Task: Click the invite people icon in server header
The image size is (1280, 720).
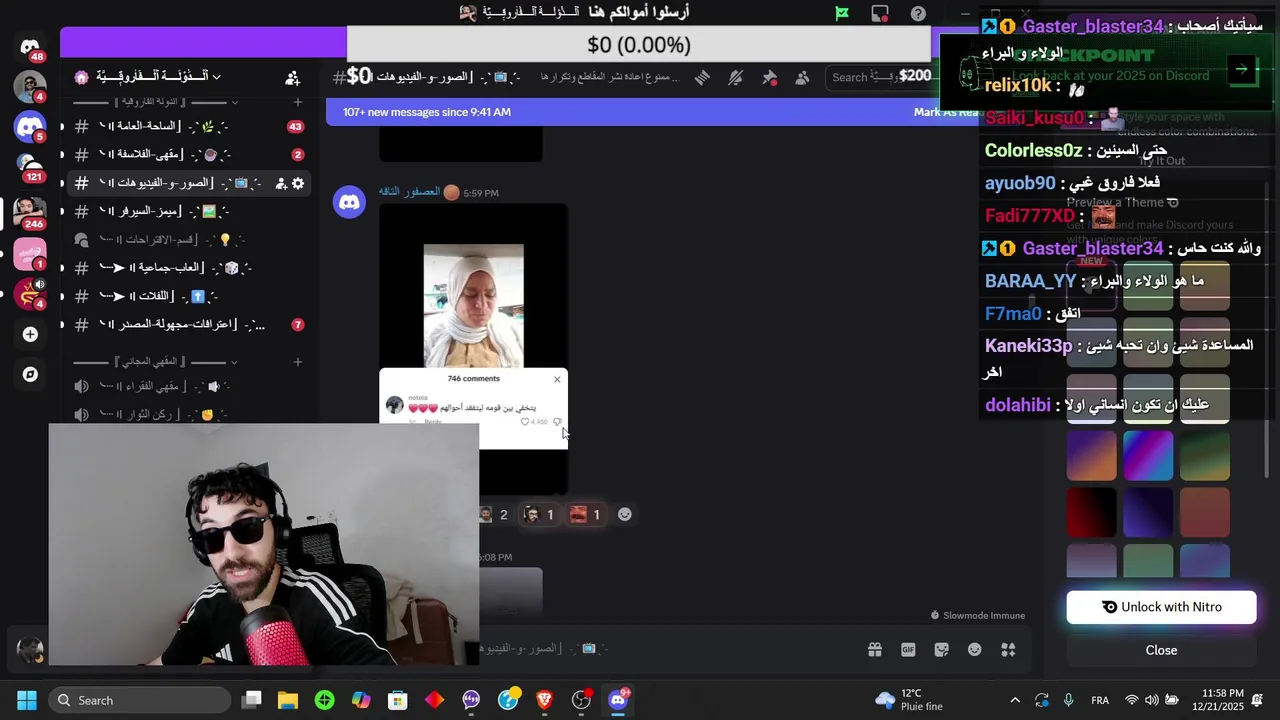Action: click(x=292, y=77)
